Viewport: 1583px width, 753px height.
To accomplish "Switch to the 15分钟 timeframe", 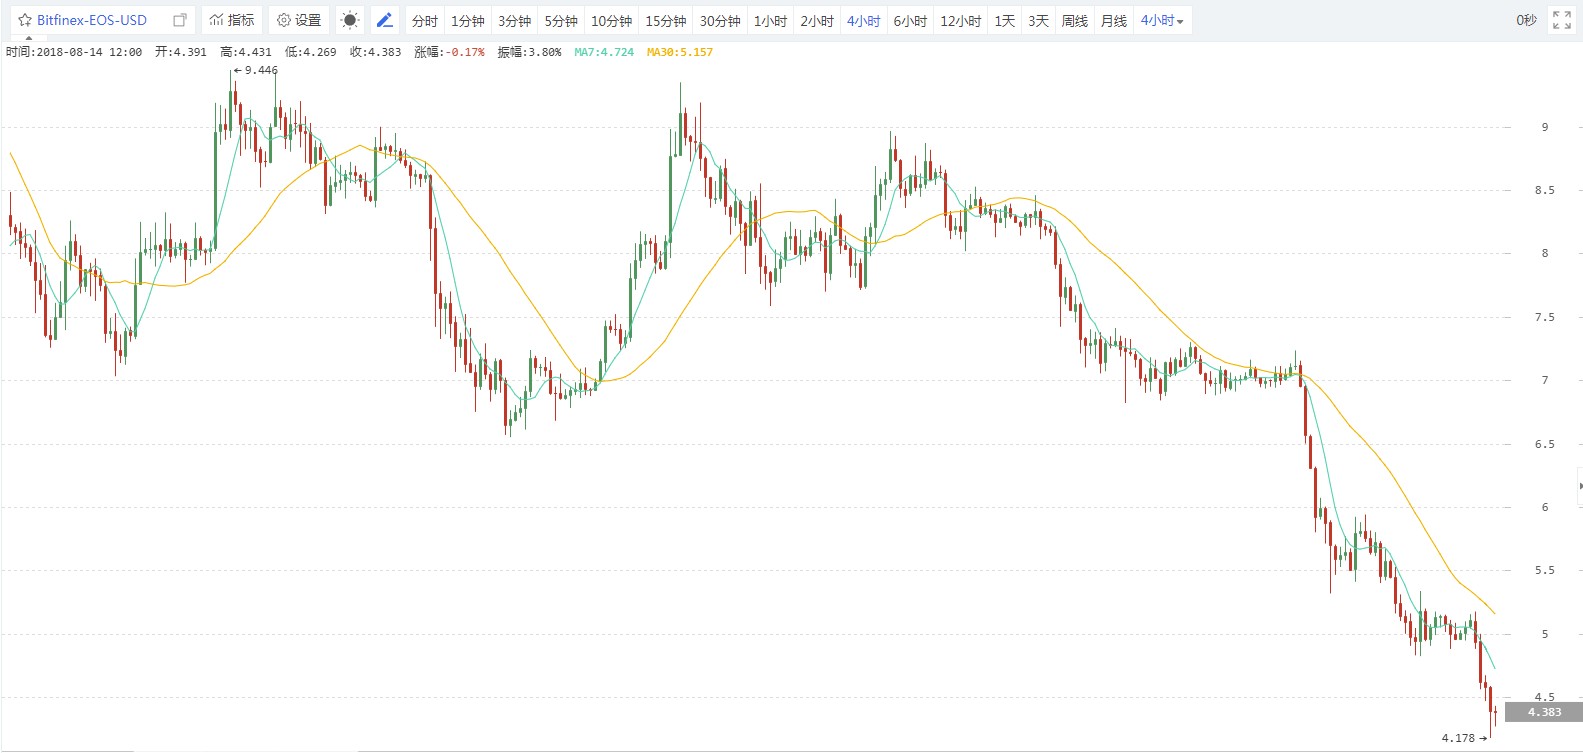I will click(665, 21).
